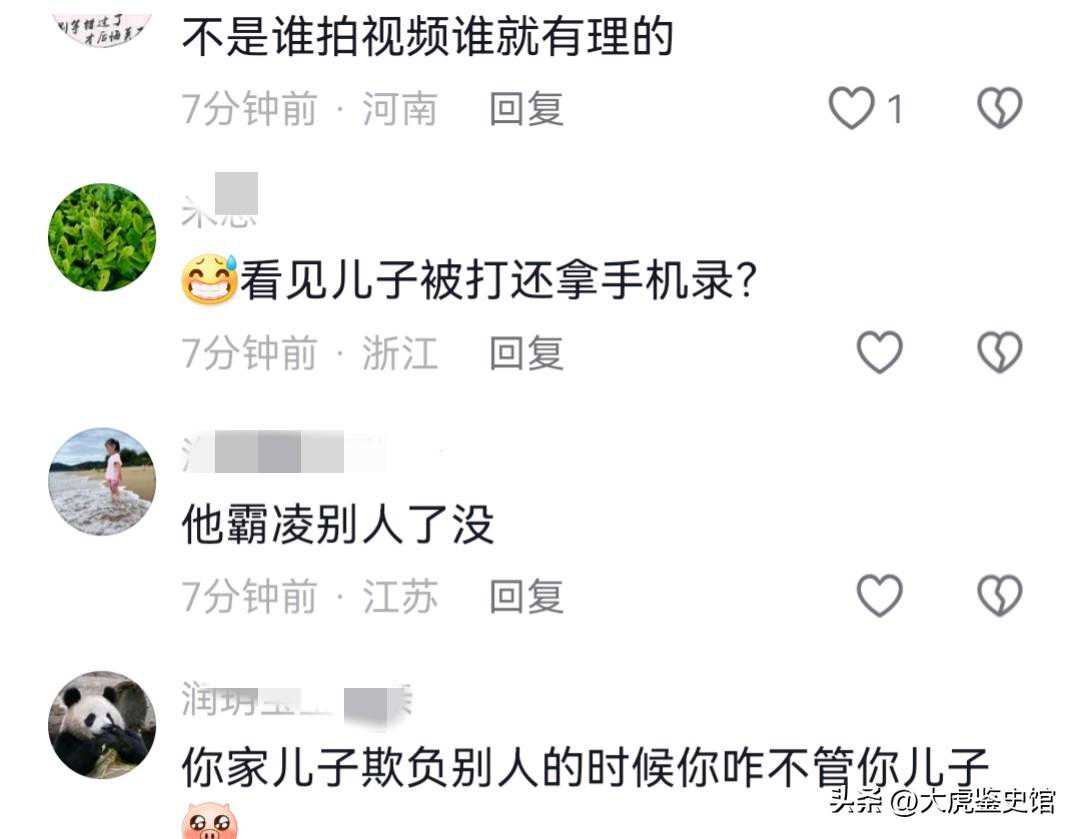Reply to the Zhejiang comment via 回复
The width and height of the screenshot is (1080, 839).
point(526,353)
